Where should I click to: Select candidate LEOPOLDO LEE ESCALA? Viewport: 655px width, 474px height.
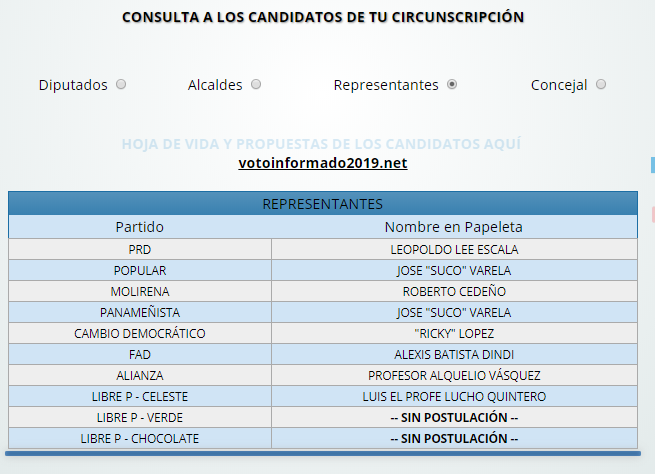coord(454,249)
